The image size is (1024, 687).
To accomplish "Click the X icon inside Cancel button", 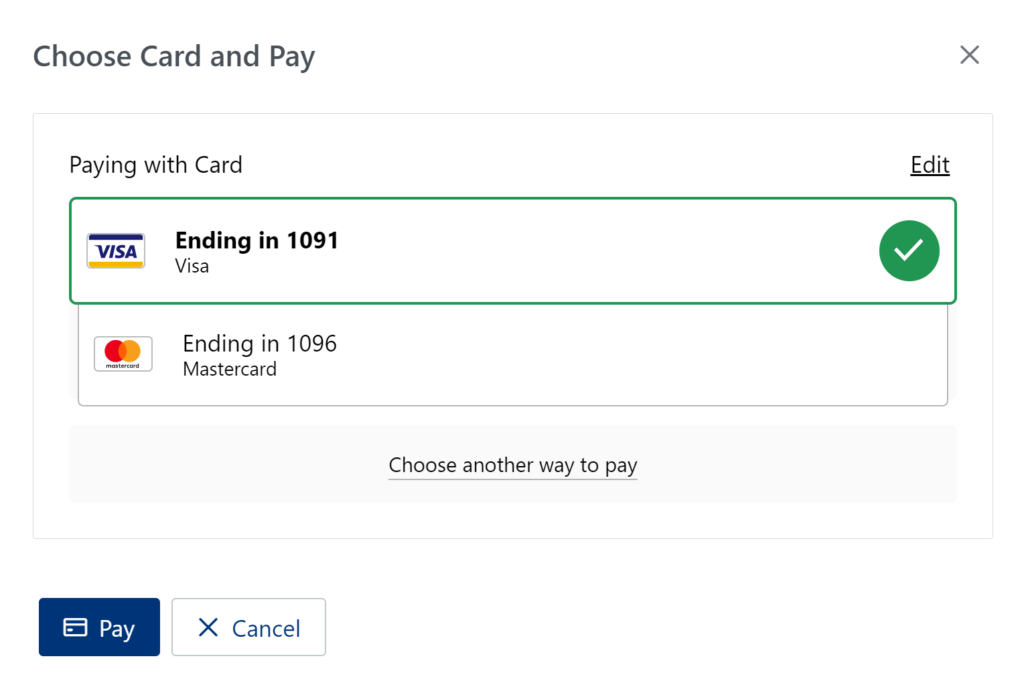I will [x=208, y=628].
